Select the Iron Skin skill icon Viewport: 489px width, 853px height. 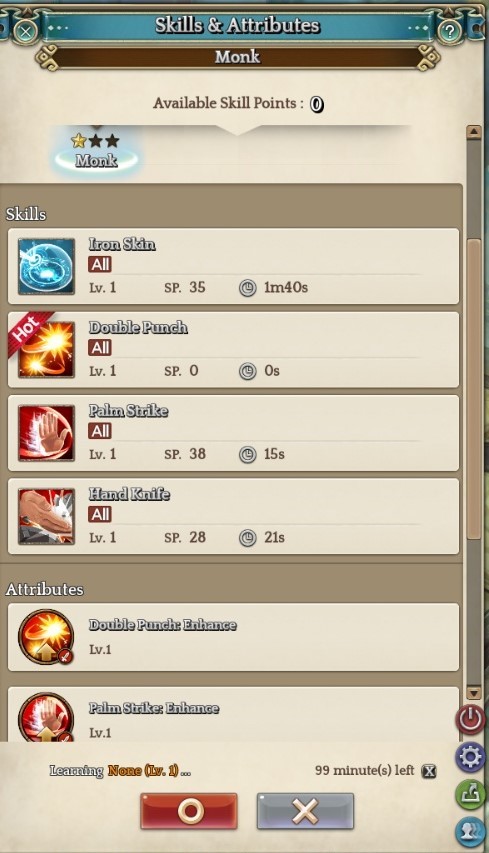(46, 267)
